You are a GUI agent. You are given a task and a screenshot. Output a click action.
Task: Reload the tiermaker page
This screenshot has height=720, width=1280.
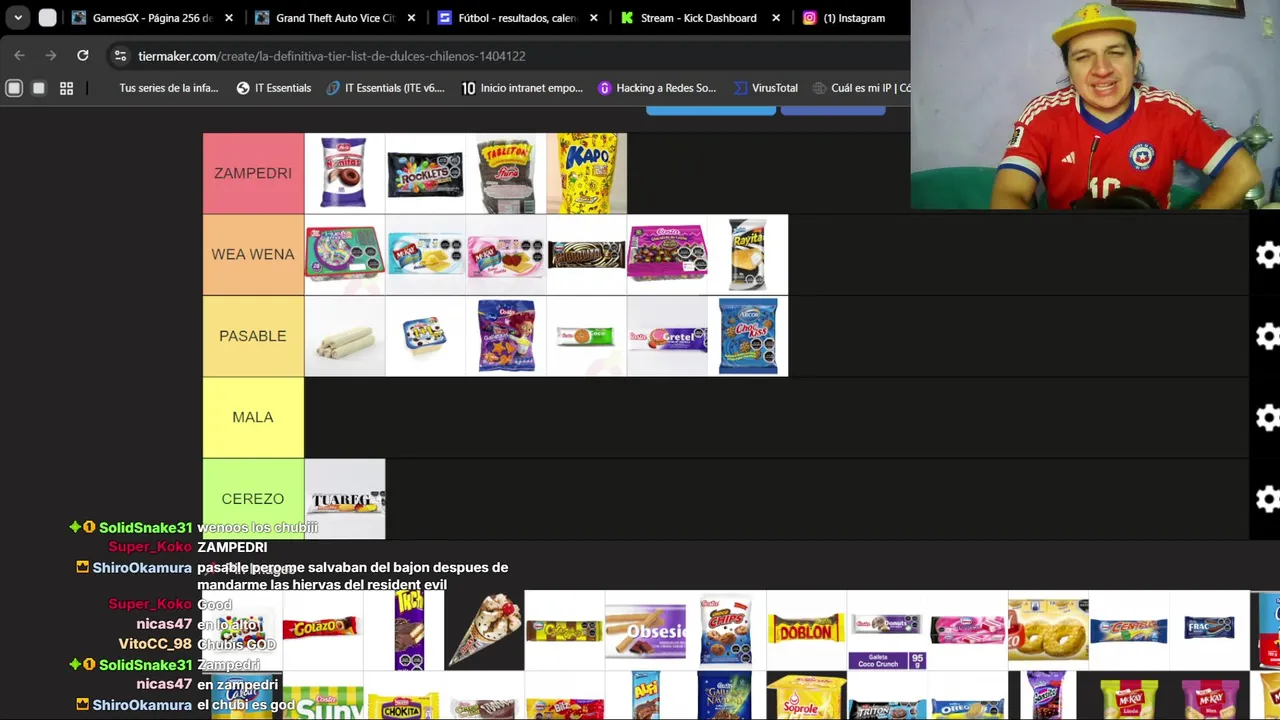pyautogui.click(x=83, y=56)
